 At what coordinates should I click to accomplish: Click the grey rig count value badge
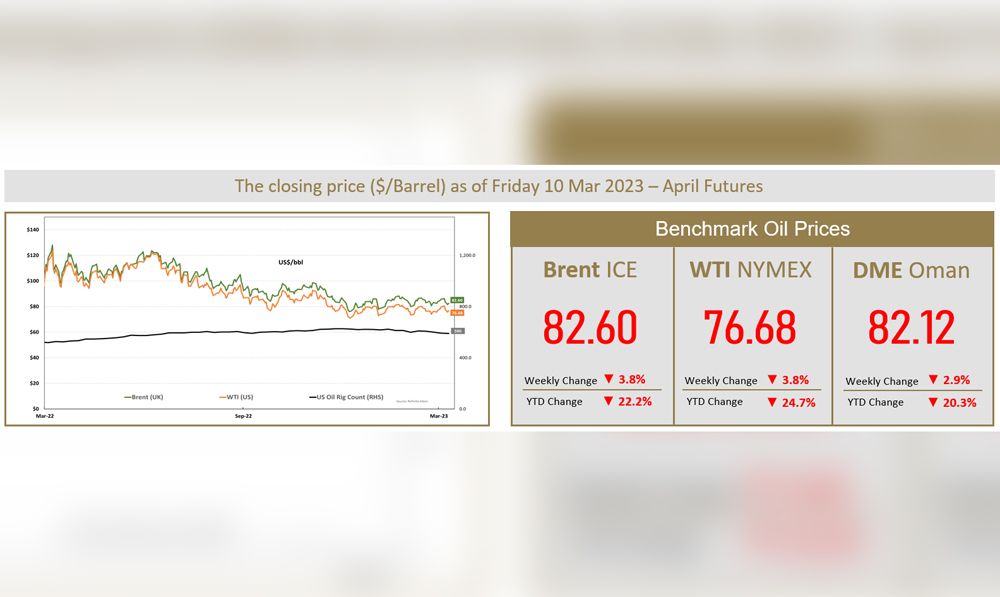457,330
